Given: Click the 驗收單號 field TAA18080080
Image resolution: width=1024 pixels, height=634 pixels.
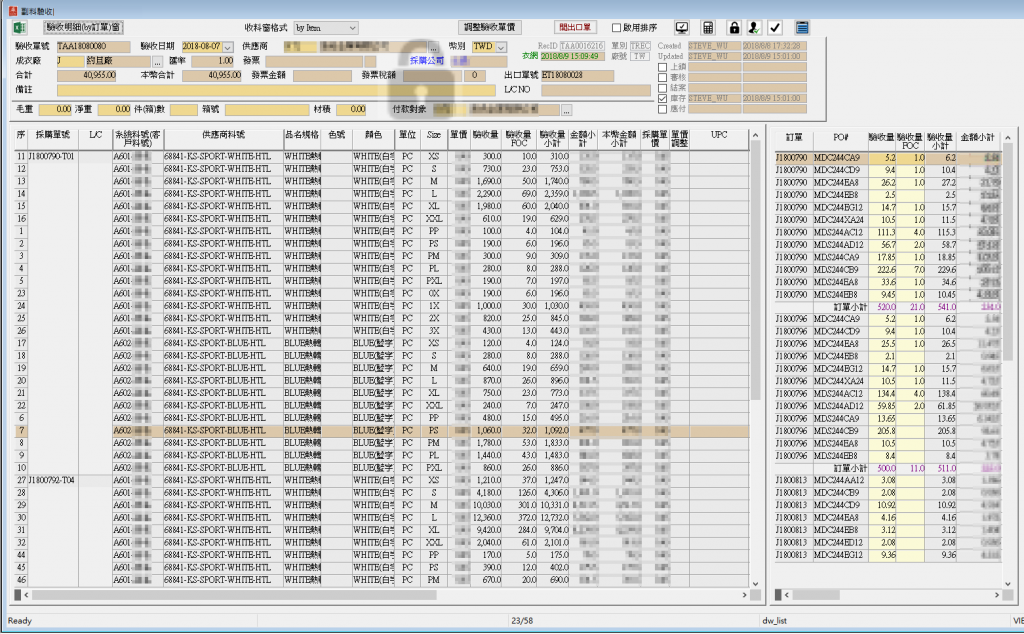Looking at the screenshot, I should click(93, 47).
